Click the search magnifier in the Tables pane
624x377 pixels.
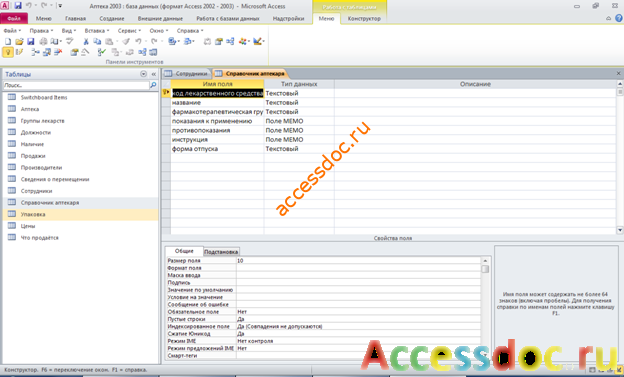tap(153, 85)
